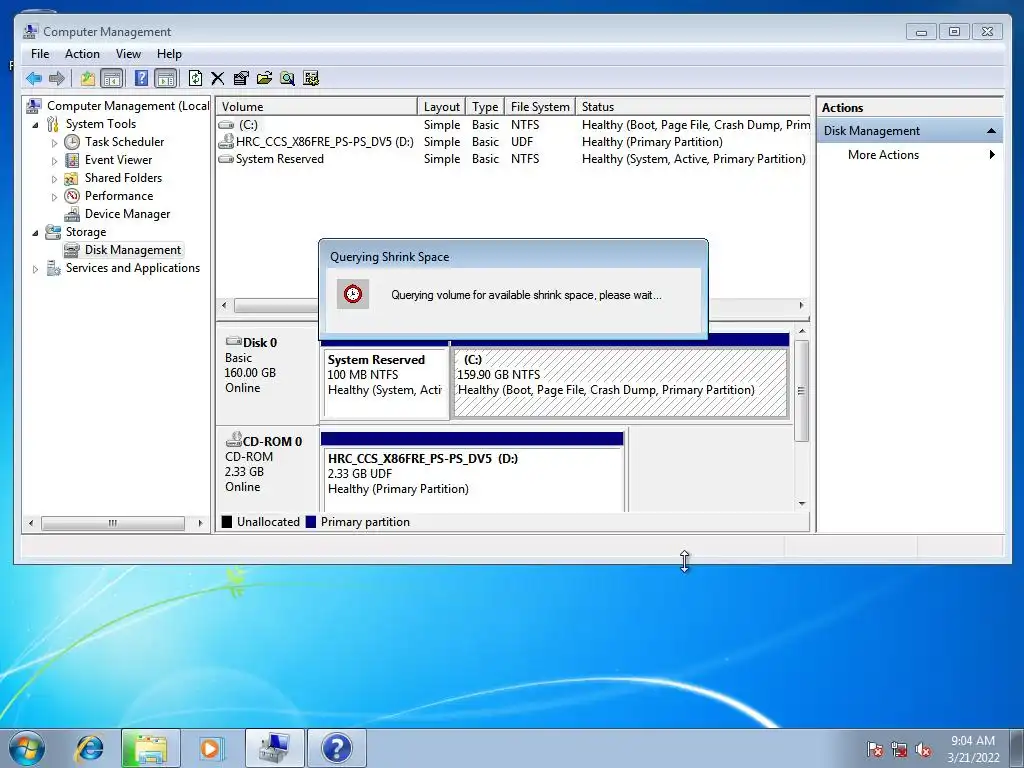The height and width of the screenshot is (768, 1024).
Task: Expand the Performance node arrow
Action: point(54,197)
